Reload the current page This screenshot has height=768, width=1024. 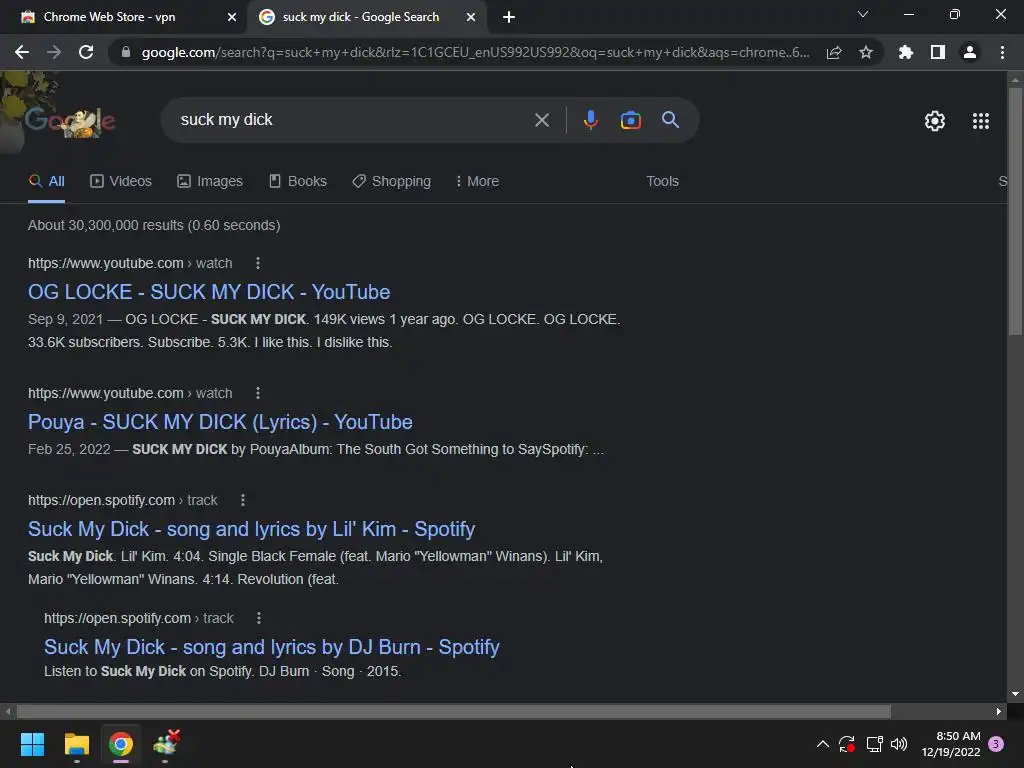(x=86, y=52)
